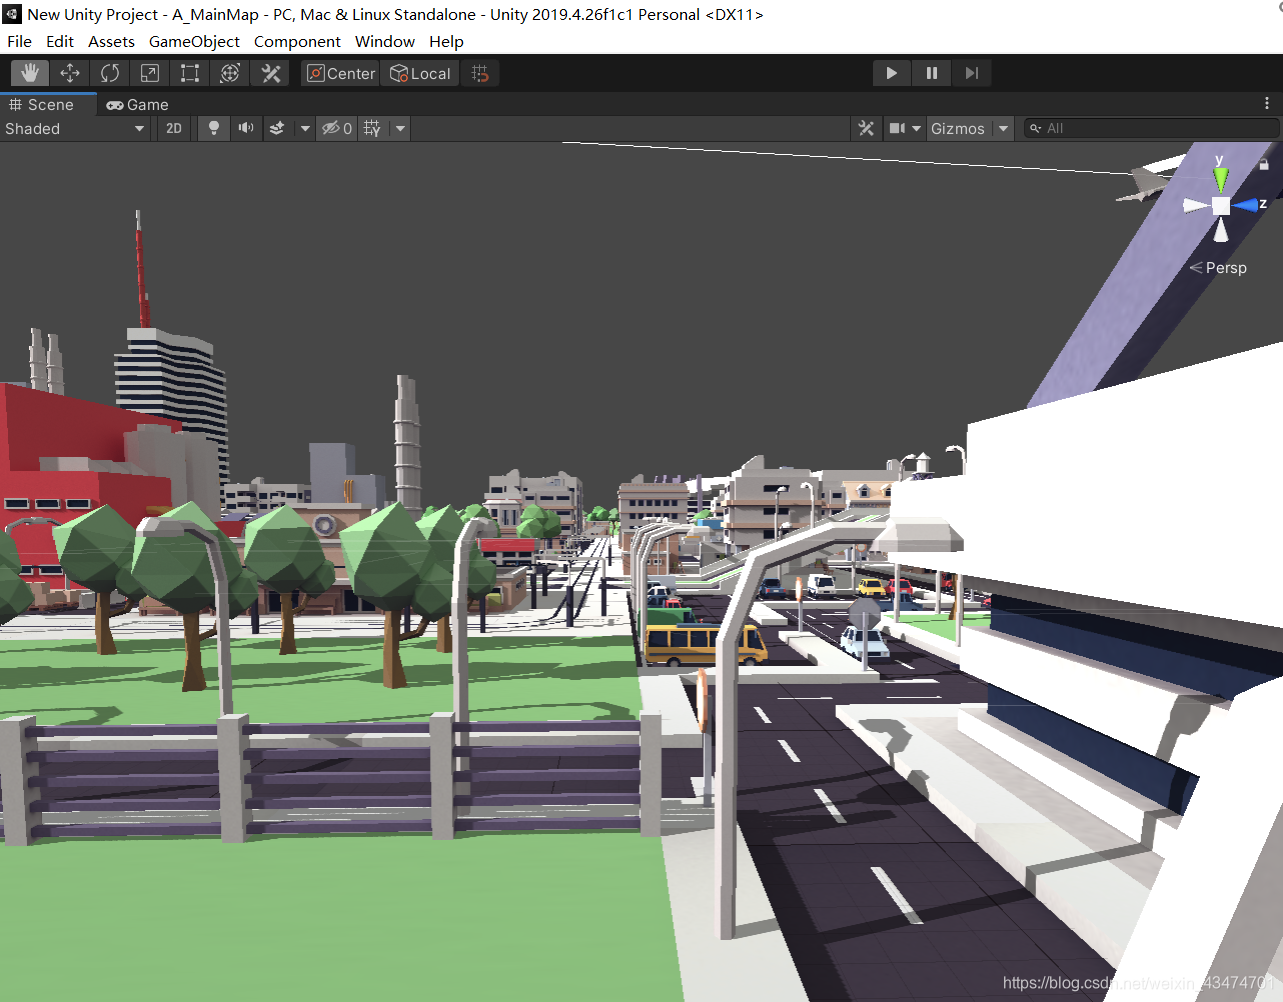Select the yellow school bus in scene
Screen dimensions: 1283x1002
(704, 645)
